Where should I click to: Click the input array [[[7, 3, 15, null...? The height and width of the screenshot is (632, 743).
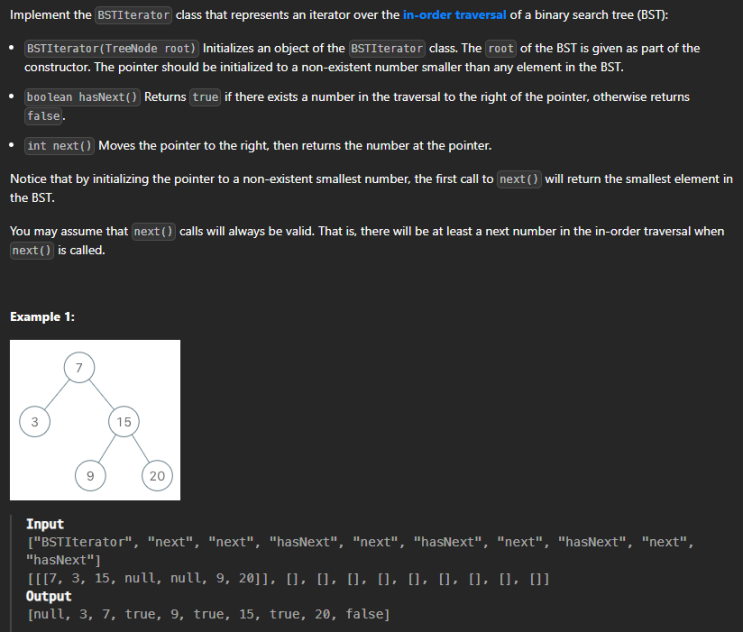[288, 578]
